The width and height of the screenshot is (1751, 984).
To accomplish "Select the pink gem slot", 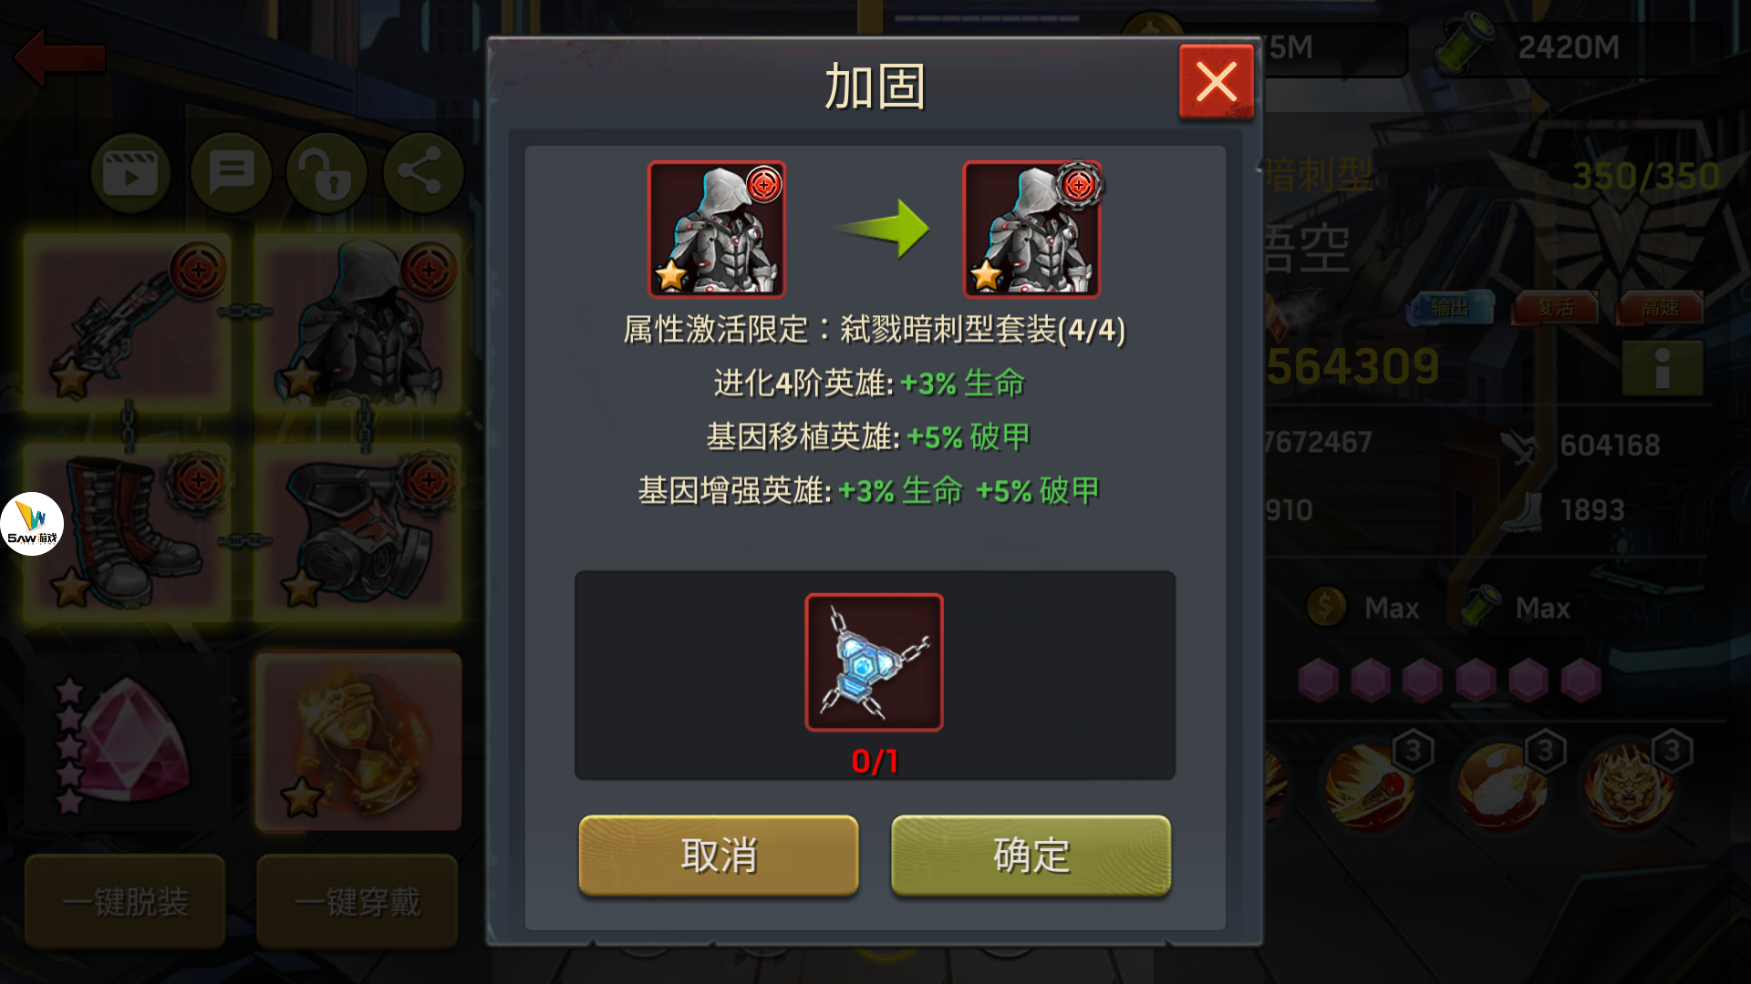I will [x=126, y=742].
